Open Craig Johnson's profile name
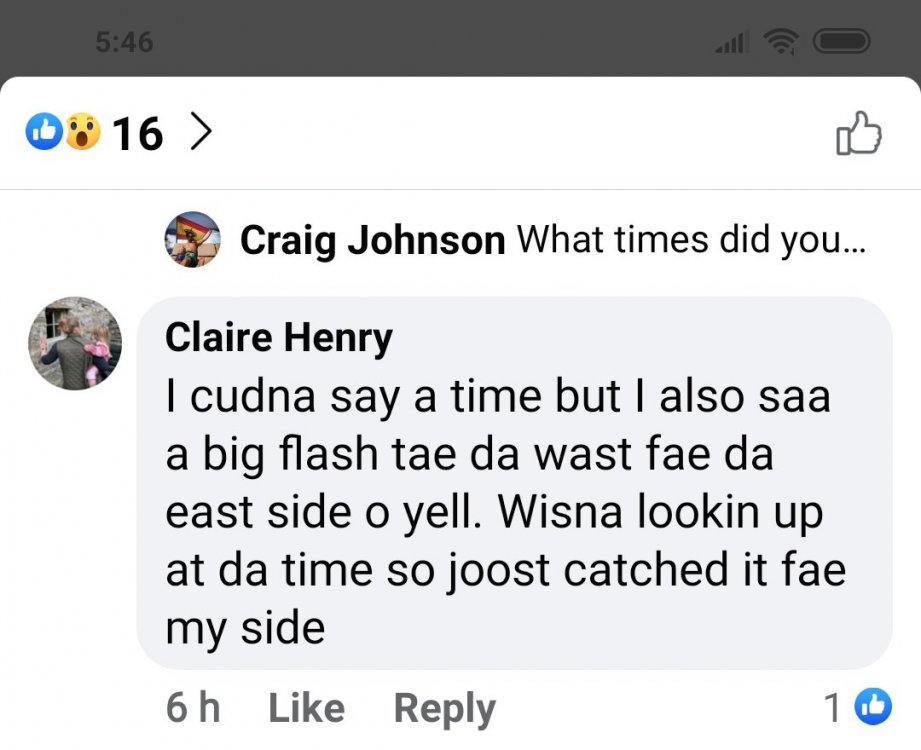 pyautogui.click(x=372, y=240)
